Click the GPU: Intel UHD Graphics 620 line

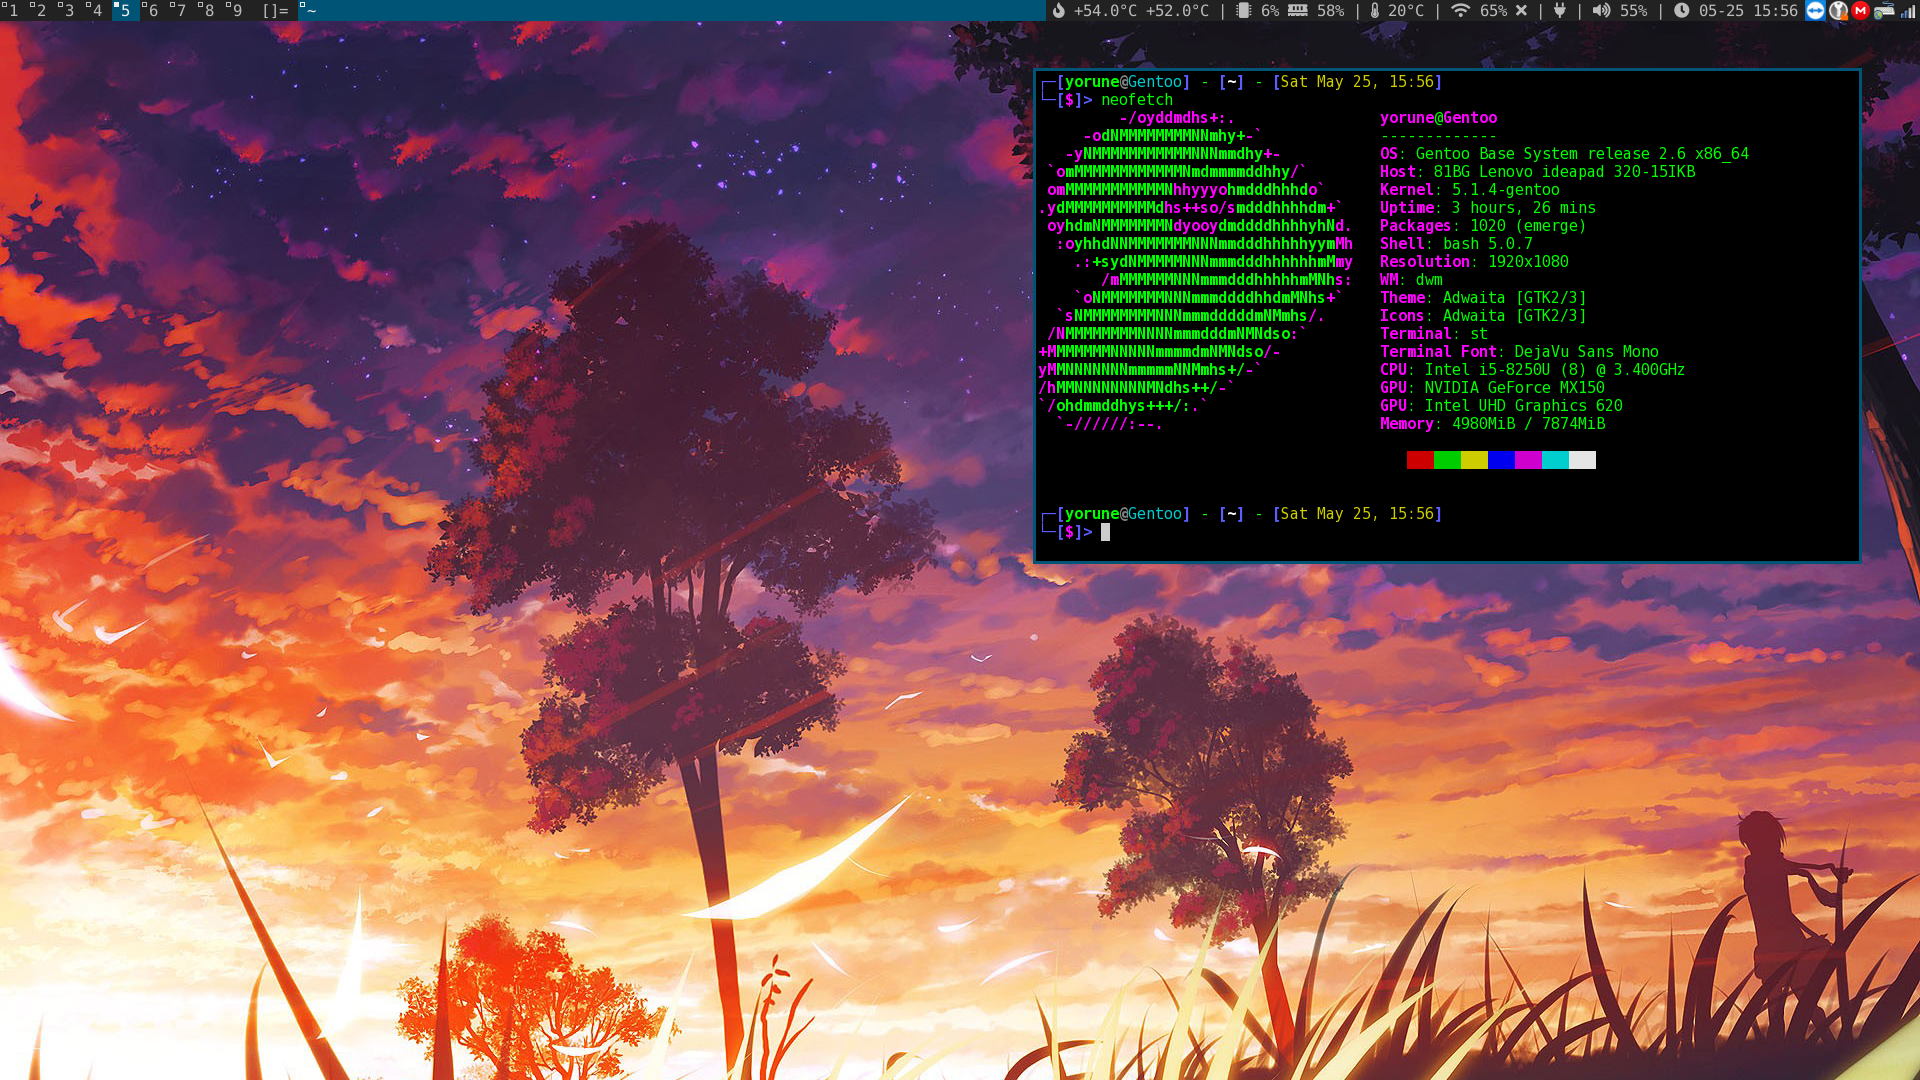pyautogui.click(x=1501, y=406)
